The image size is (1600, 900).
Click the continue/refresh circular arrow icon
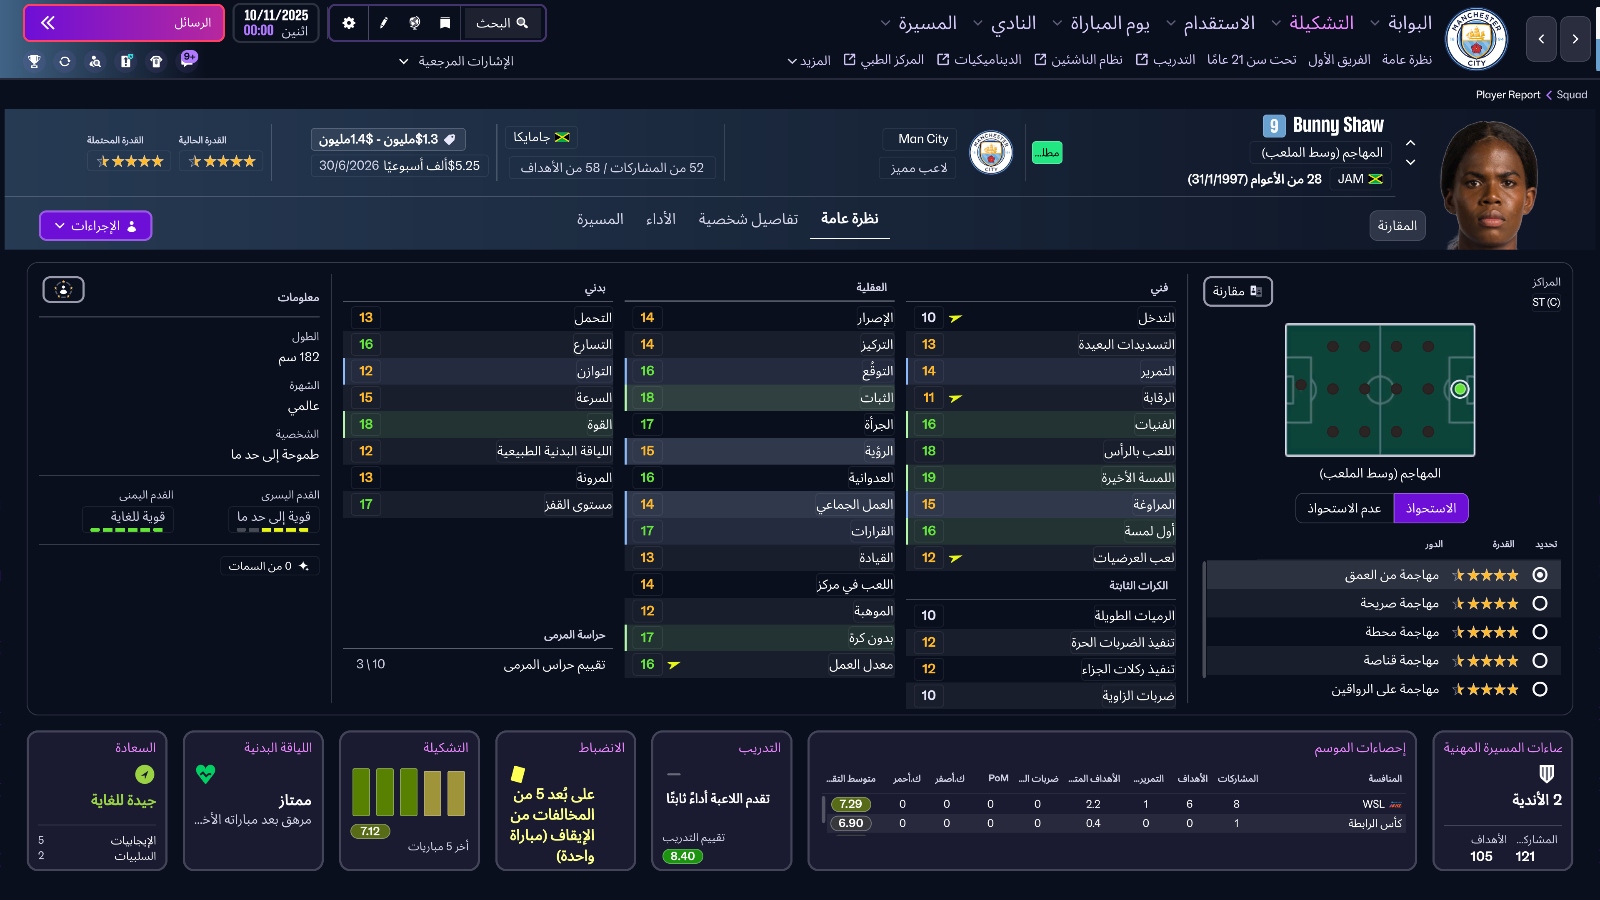point(66,61)
